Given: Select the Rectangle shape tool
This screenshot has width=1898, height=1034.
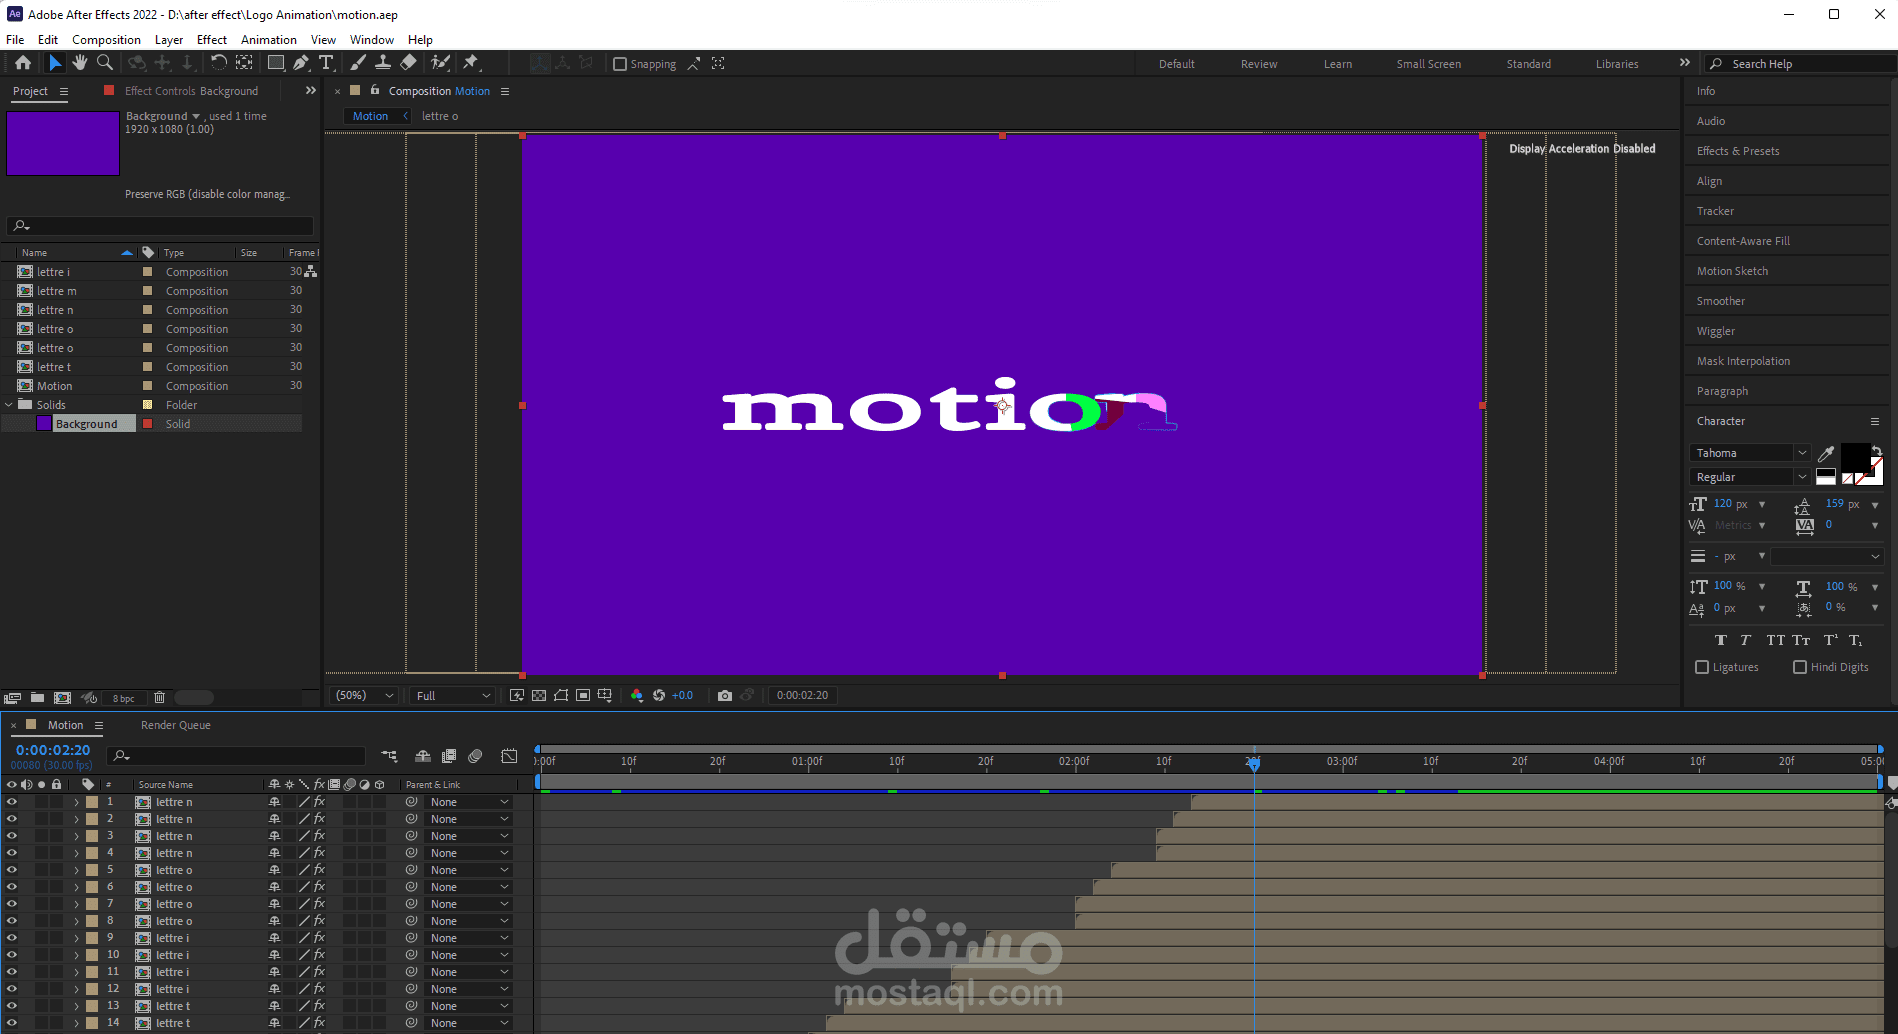Looking at the screenshot, I should [x=276, y=63].
